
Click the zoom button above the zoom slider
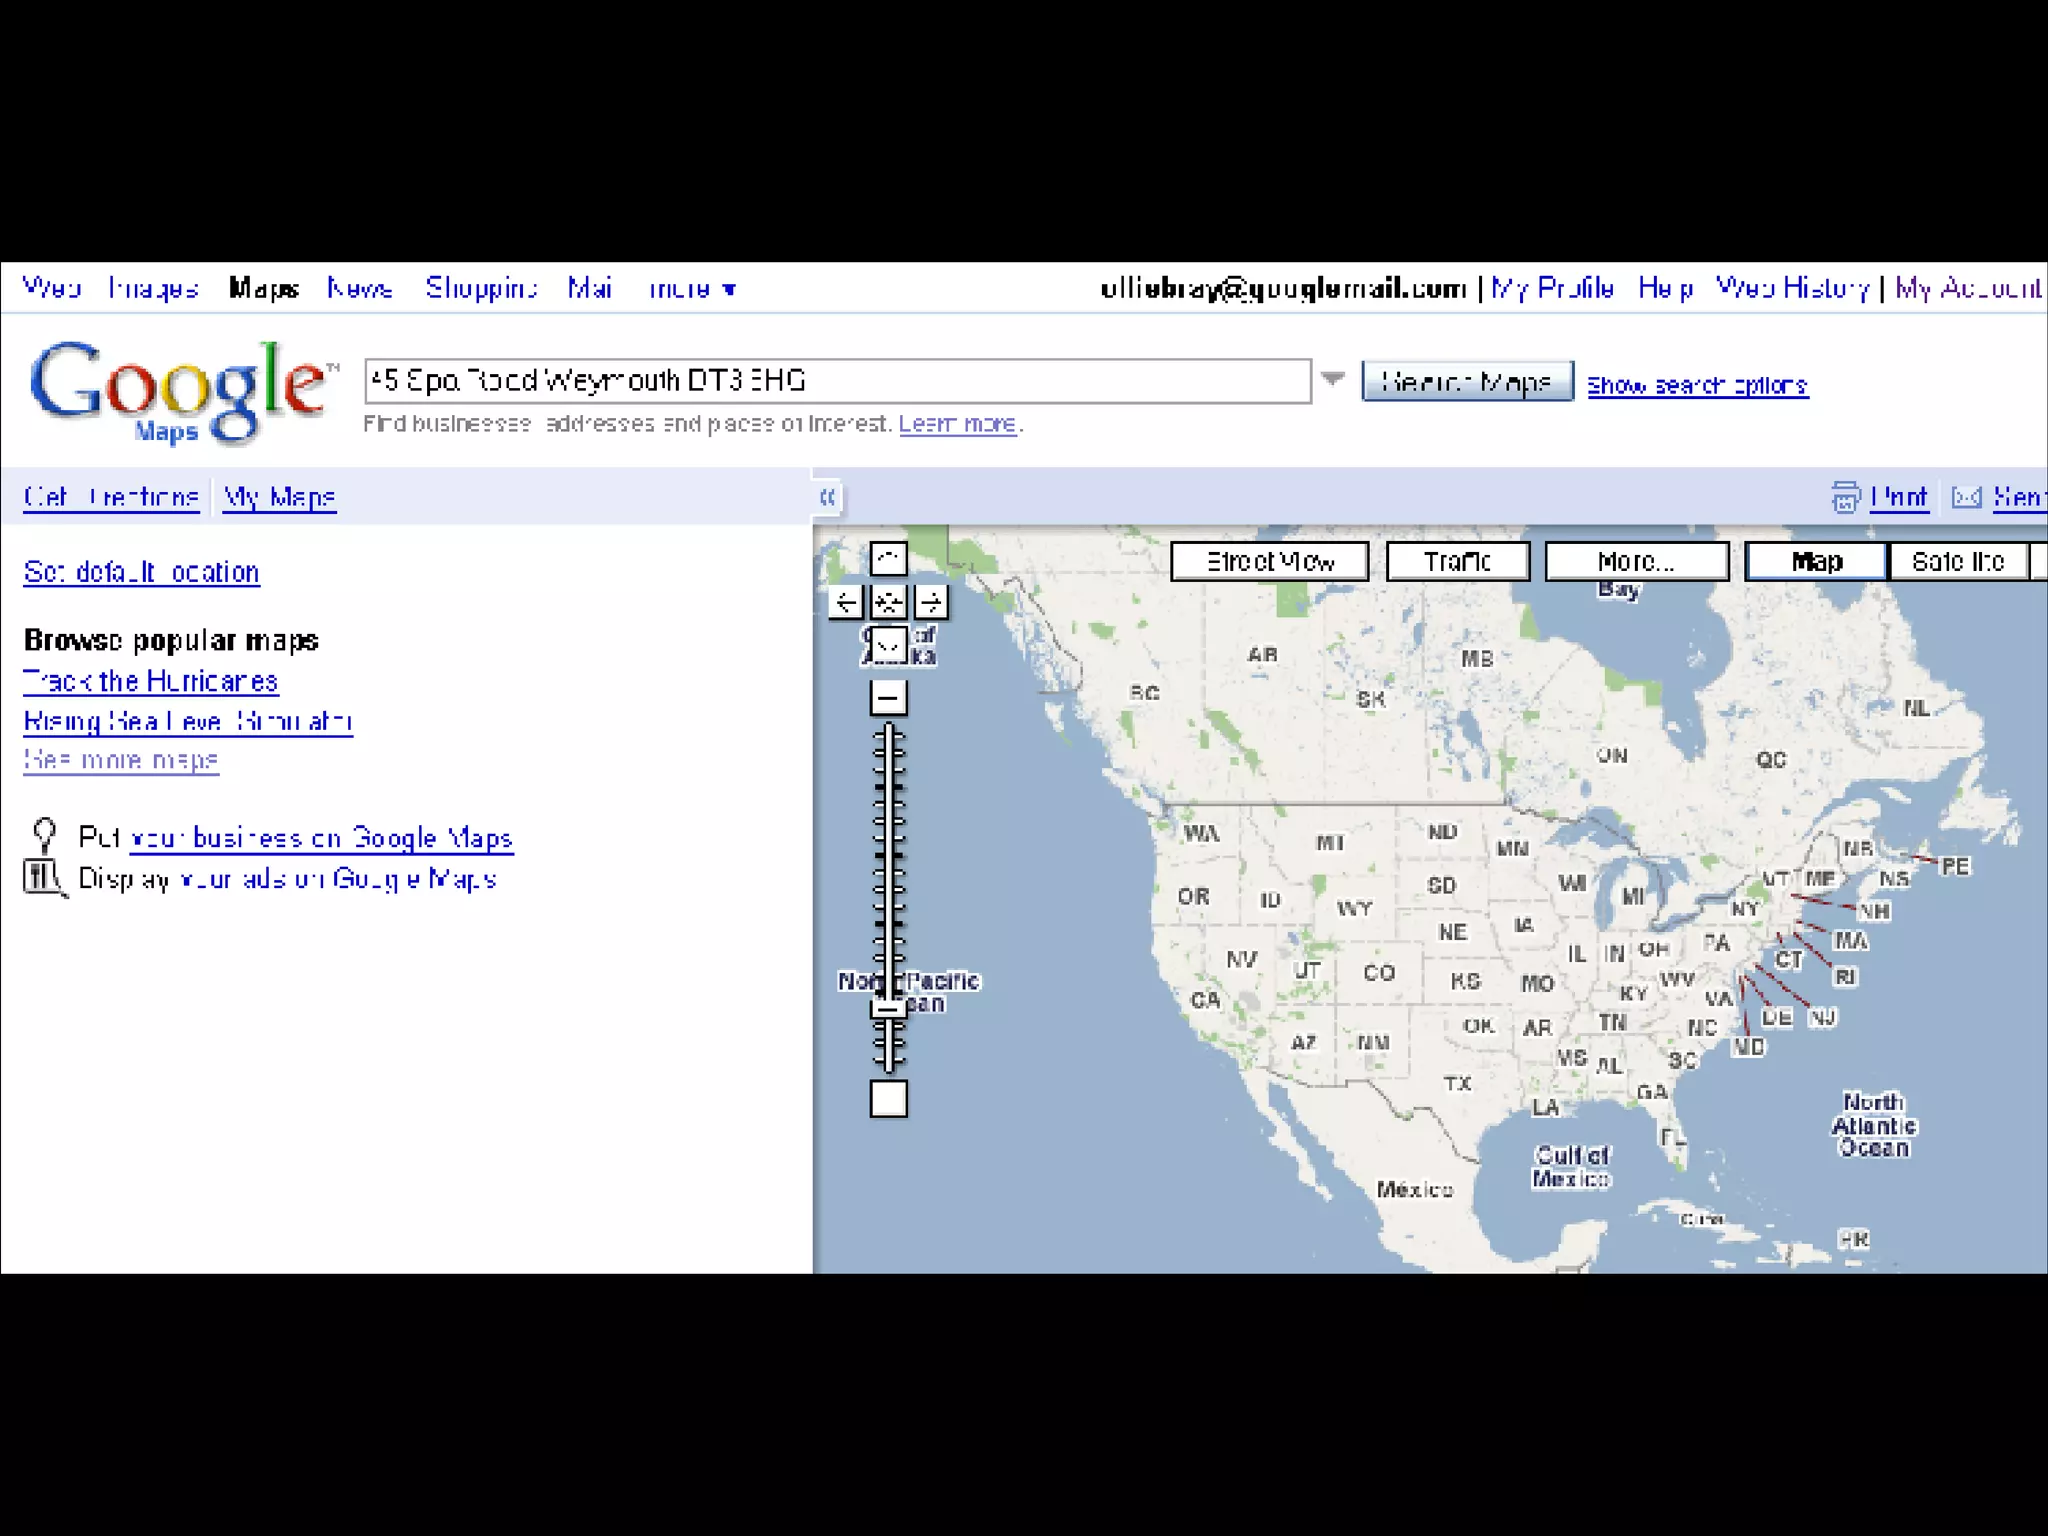click(888, 697)
